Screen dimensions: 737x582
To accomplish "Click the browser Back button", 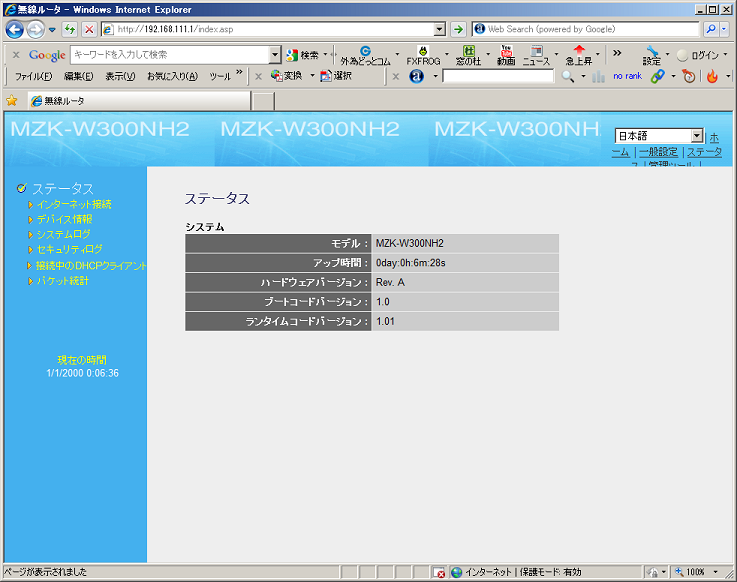I will 15,30.
